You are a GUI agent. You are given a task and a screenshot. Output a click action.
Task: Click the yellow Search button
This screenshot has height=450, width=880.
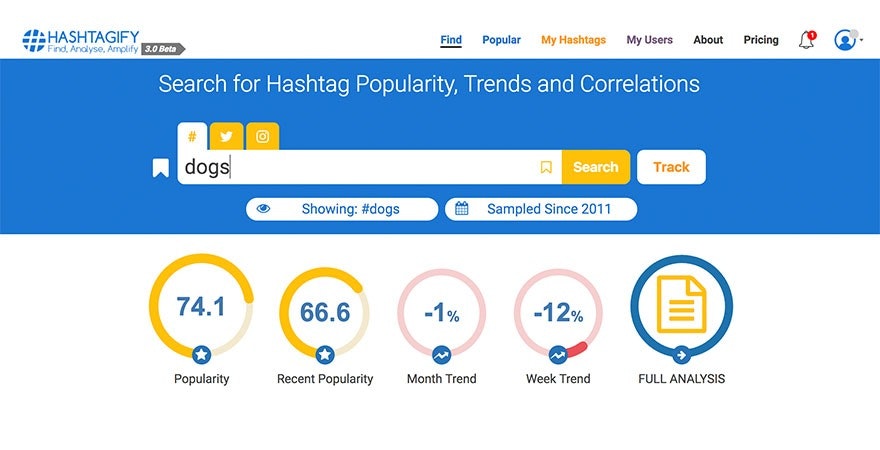click(595, 167)
